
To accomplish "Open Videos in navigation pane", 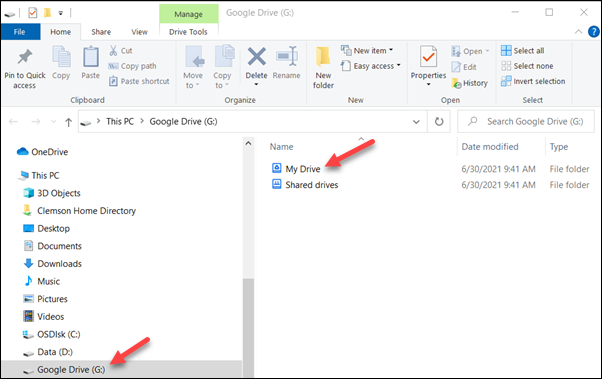I will click(44, 317).
